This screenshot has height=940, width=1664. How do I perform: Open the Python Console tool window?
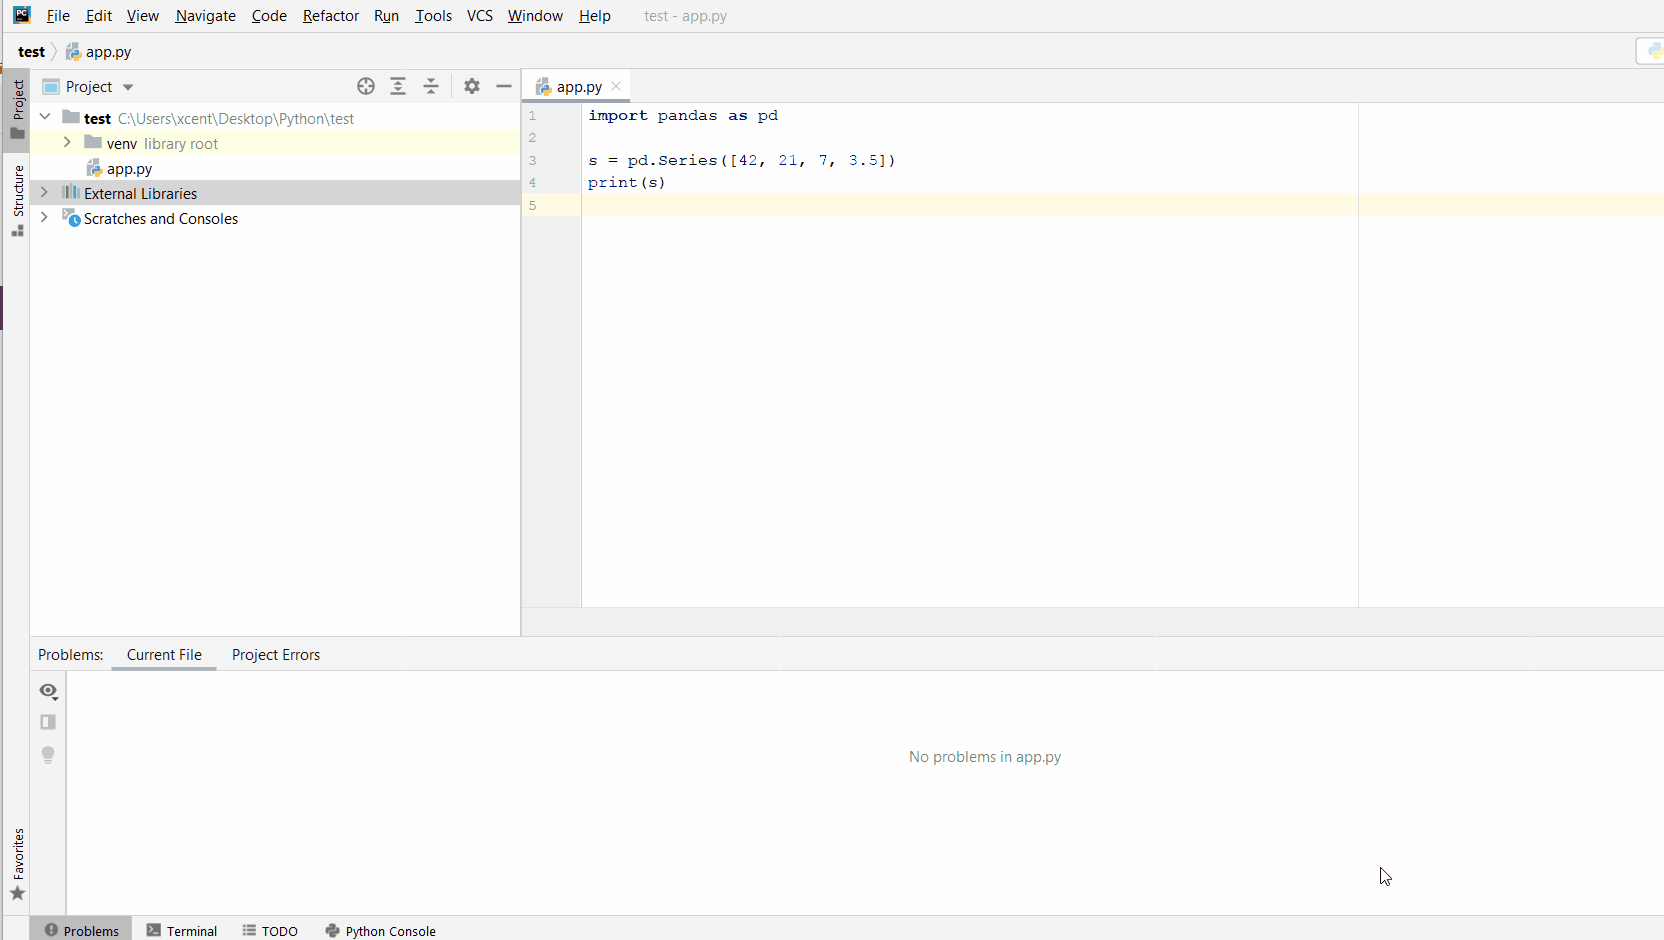pyautogui.click(x=381, y=930)
